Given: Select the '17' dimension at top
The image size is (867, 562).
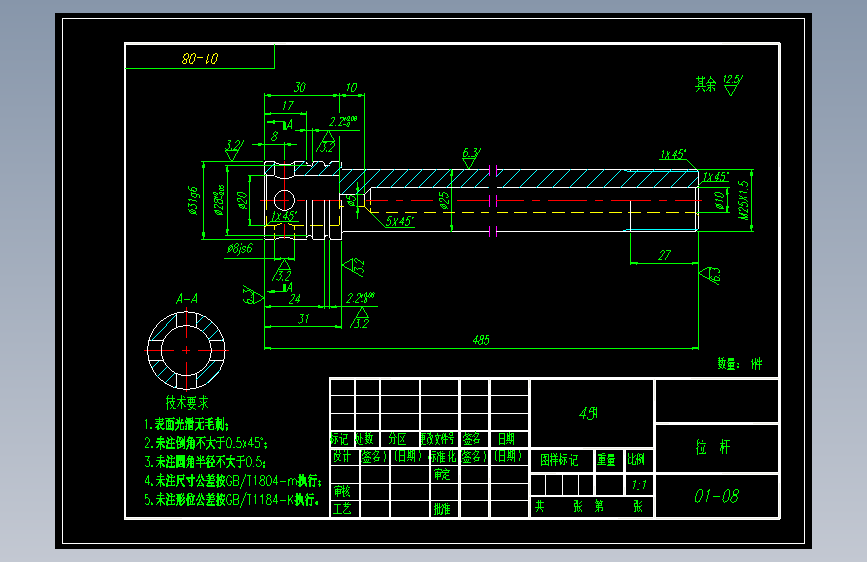Looking at the screenshot, I should pos(288,105).
